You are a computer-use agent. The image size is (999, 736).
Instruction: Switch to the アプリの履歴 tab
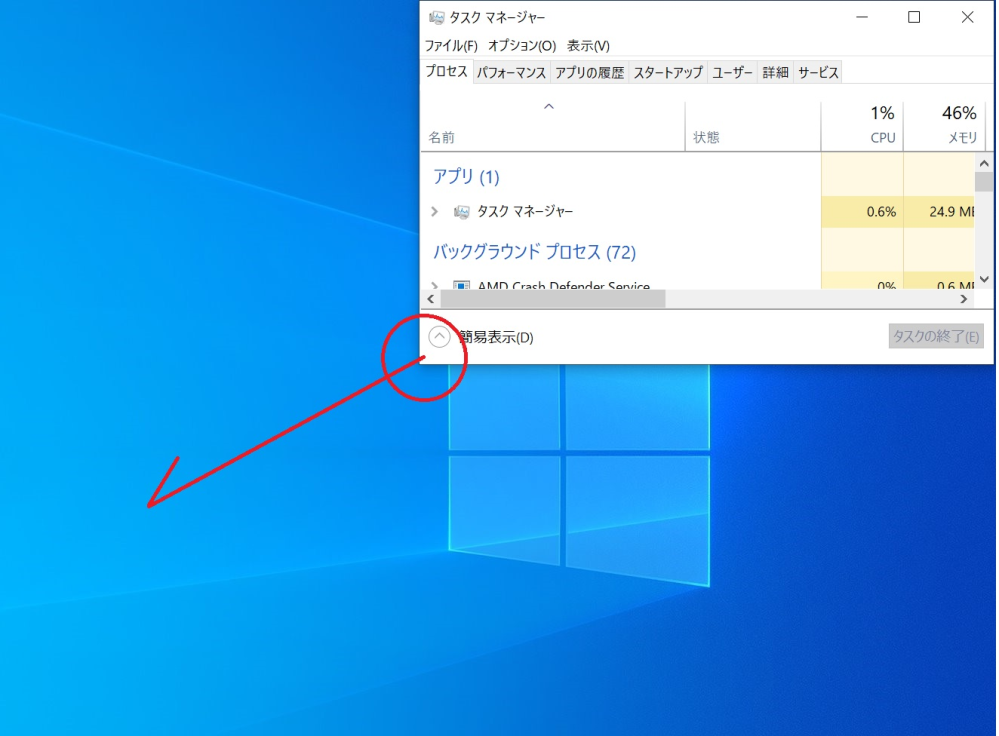tap(589, 73)
